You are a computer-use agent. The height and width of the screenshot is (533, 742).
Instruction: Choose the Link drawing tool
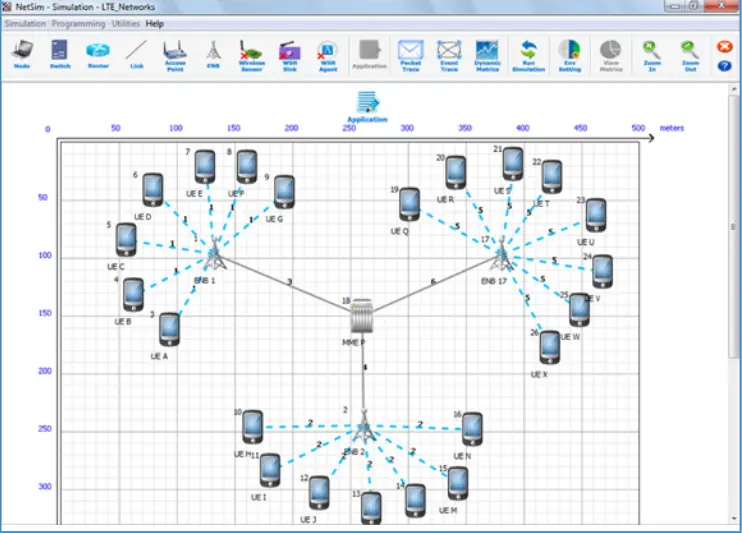136,53
